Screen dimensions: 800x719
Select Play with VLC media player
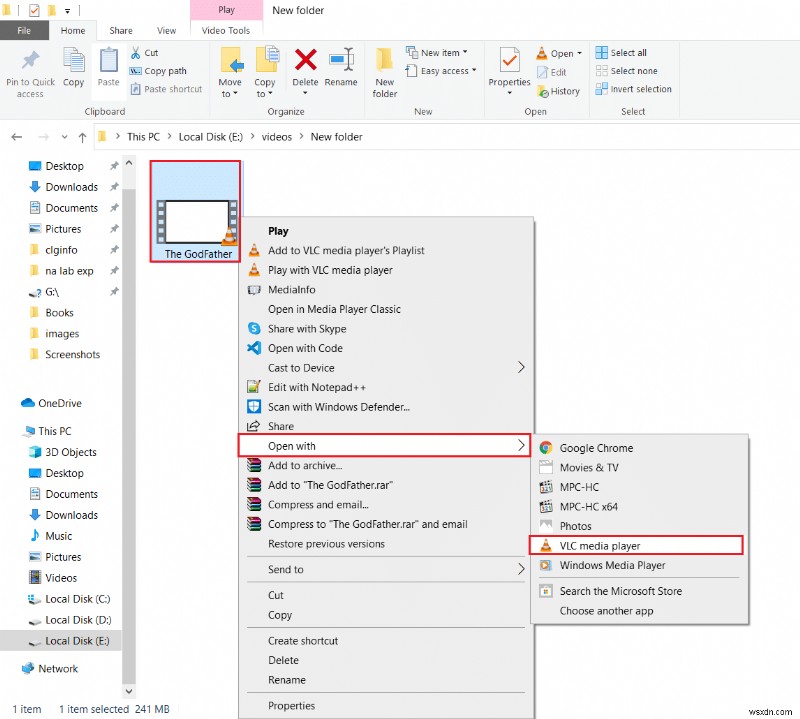386,270
